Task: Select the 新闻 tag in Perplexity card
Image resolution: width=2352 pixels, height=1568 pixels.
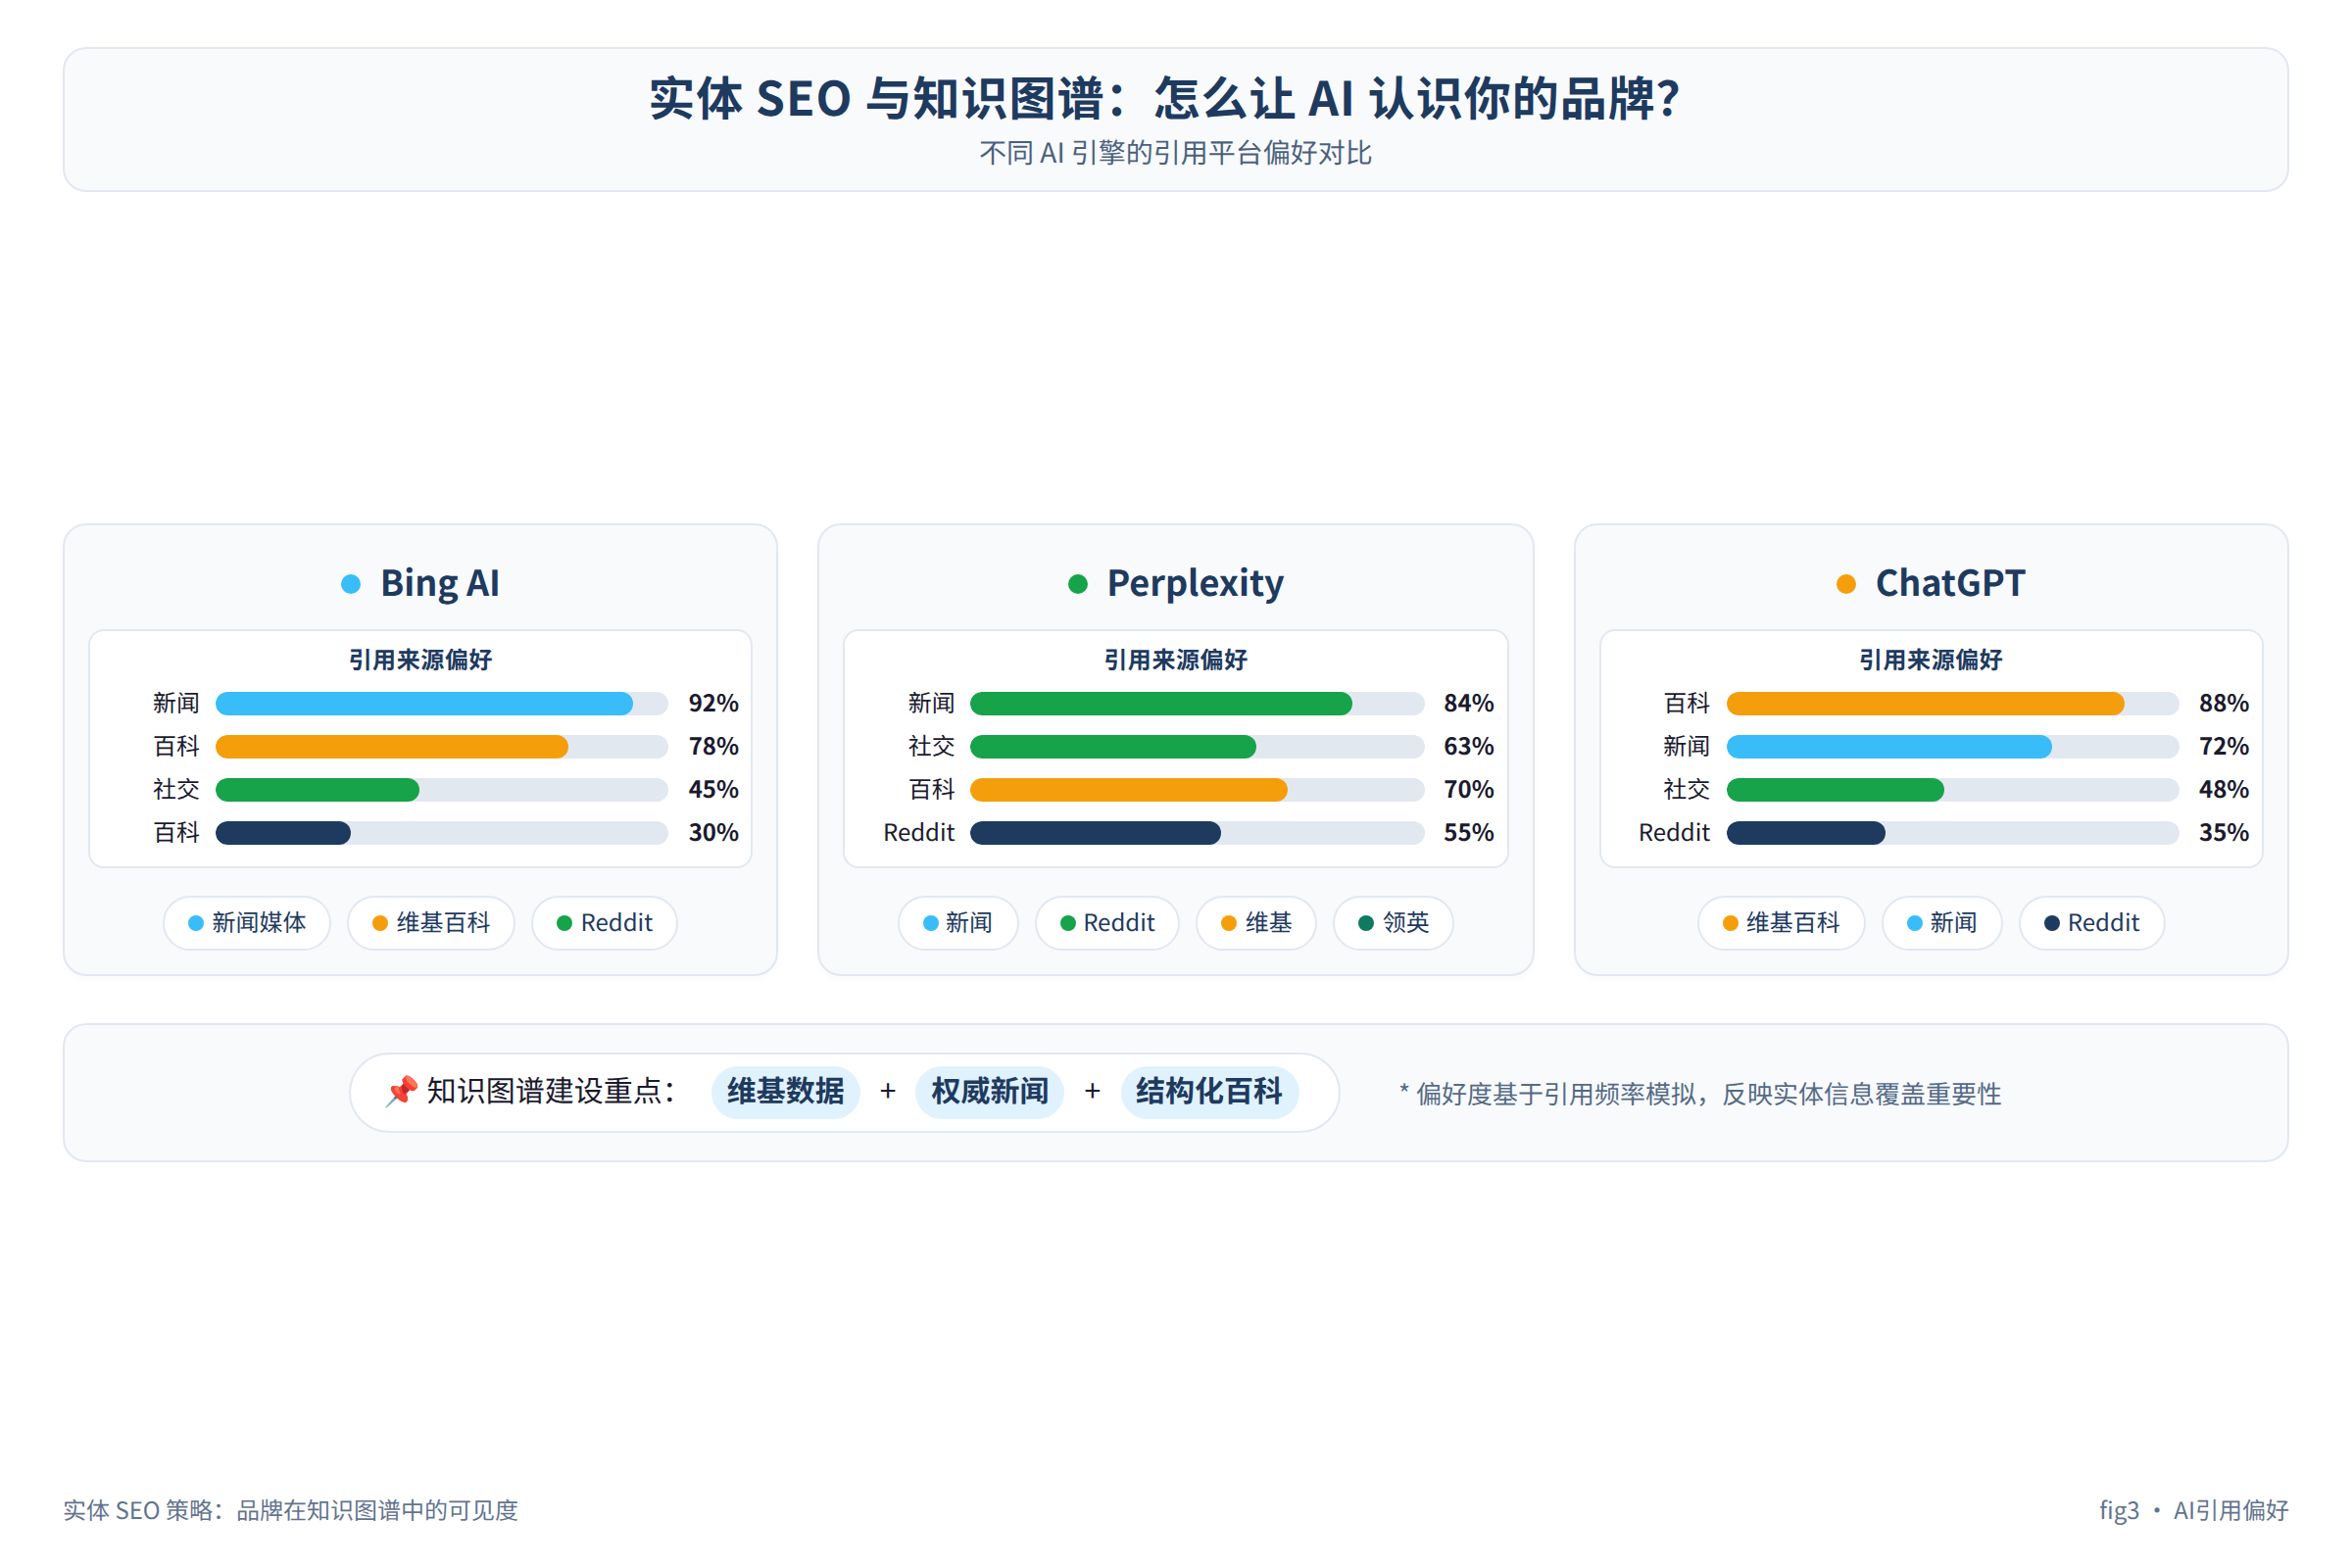Action: (958, 923)
